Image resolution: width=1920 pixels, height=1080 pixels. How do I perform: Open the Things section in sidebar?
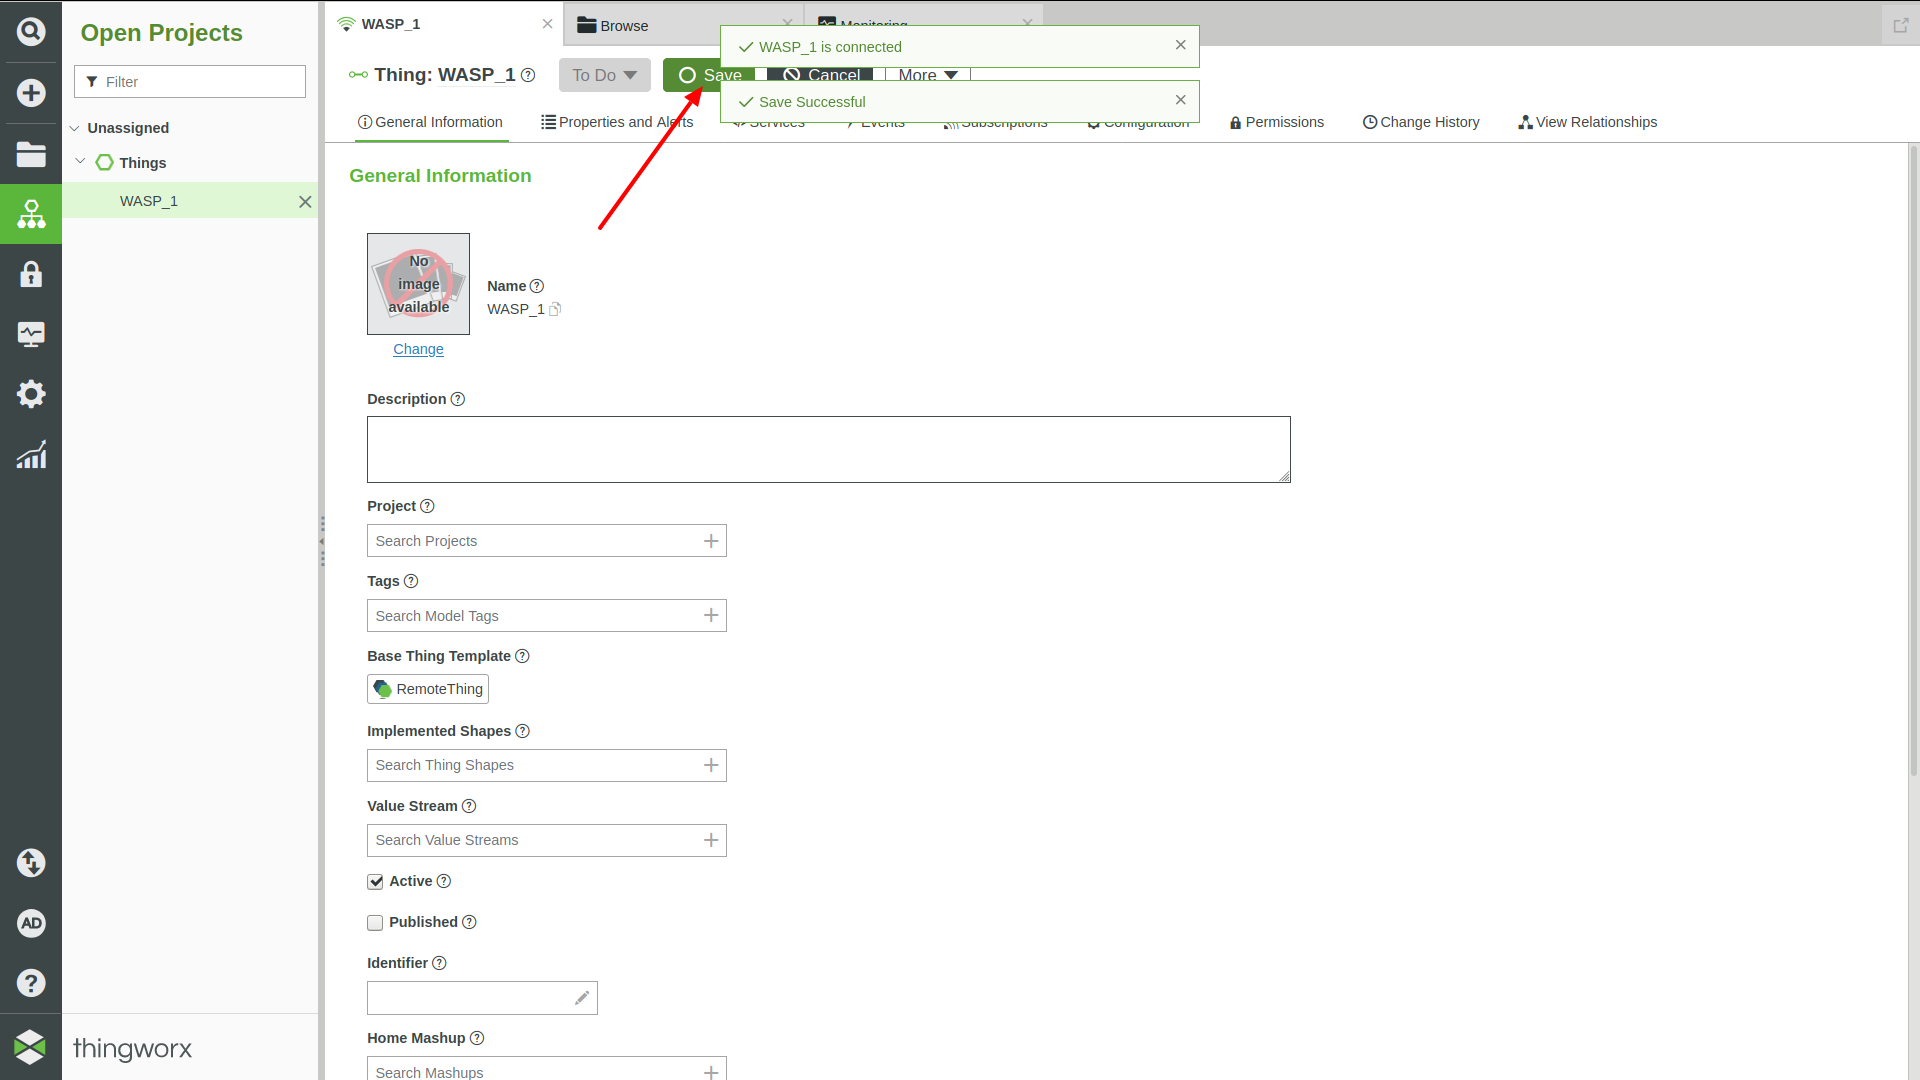click(x=140, y=161)
